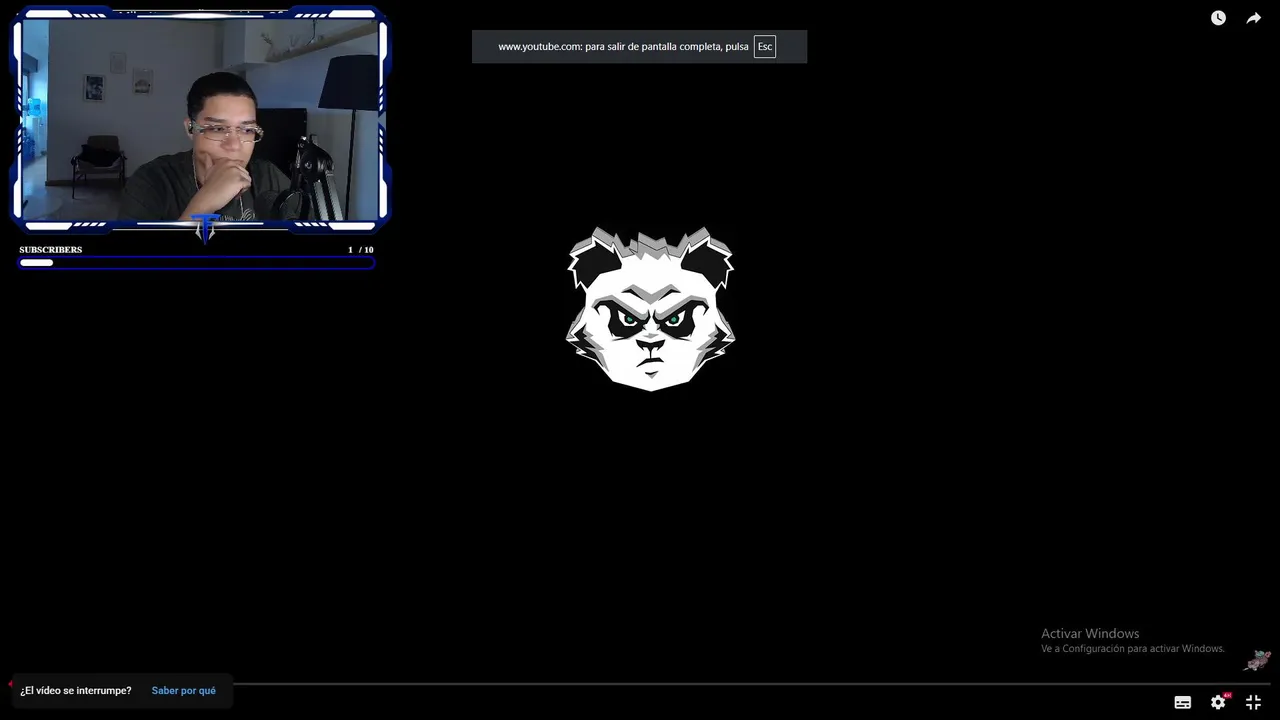The image size is (1280, 720).
Task: Click the '¿El vídeo se interrumpe?' message
Action: click(76, 691)
